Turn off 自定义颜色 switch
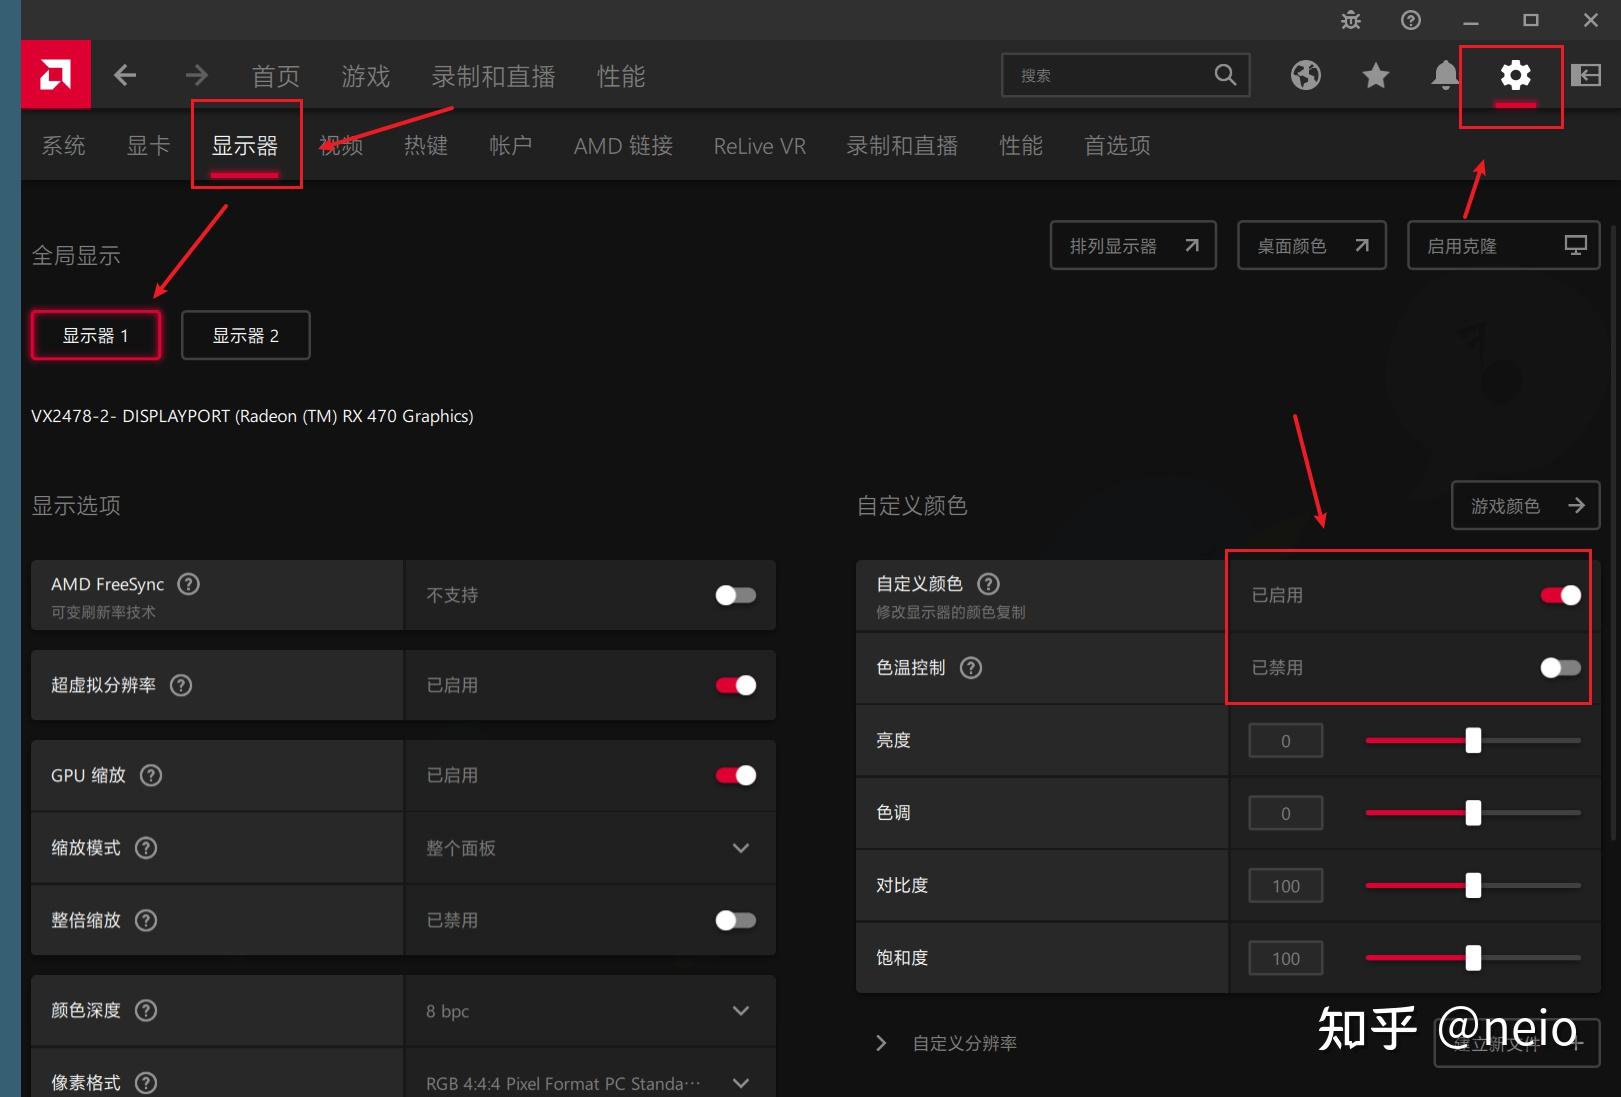This screenshot has height=1097, width=1621. (1561, 595)
